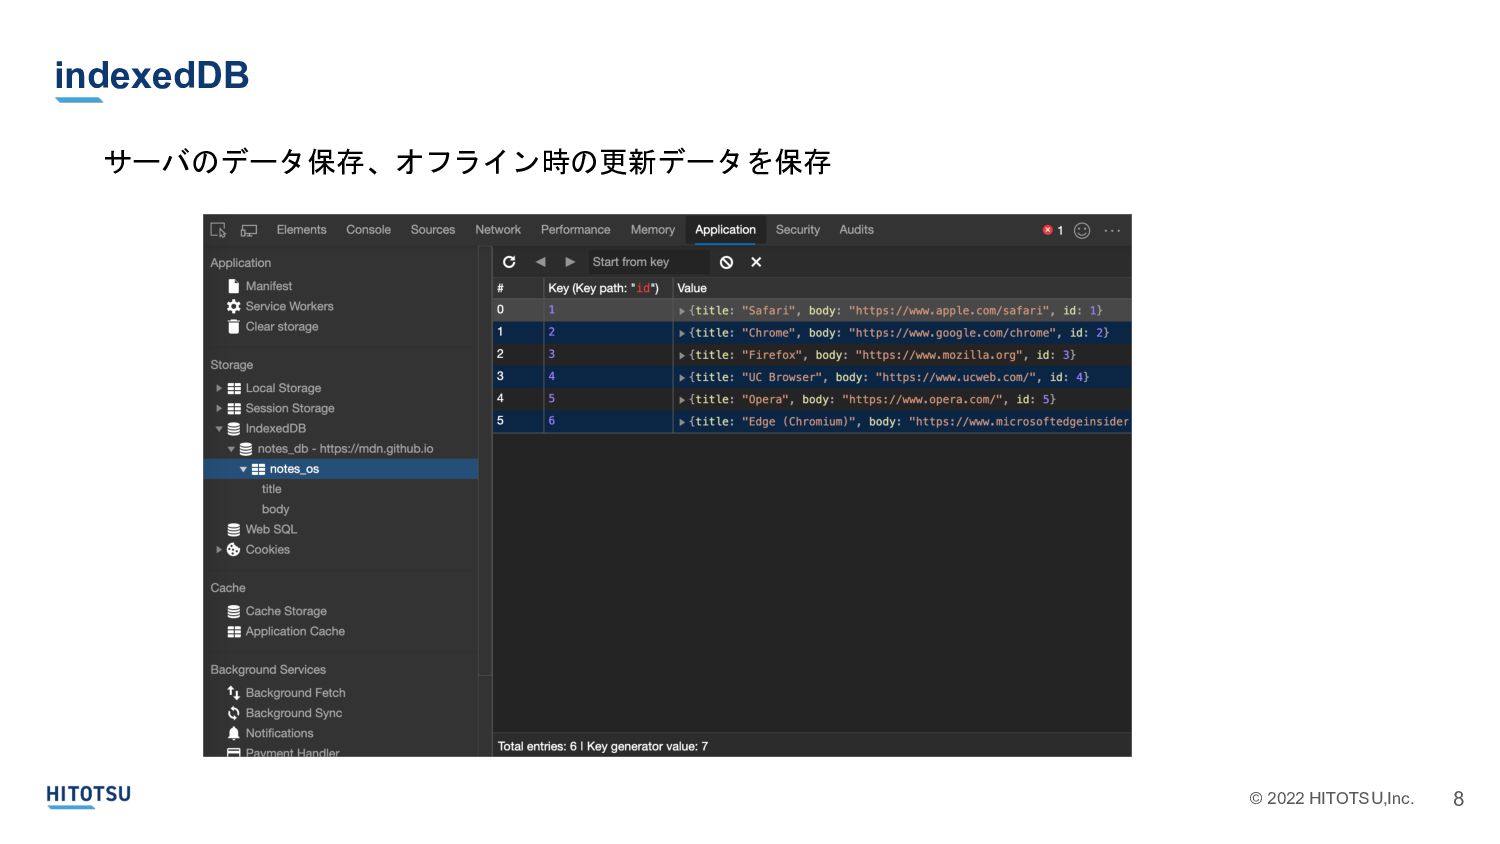Expand the Opera entry value
Screen dimensions: 1500x844
pyautogui.click(x=682, y=399)
